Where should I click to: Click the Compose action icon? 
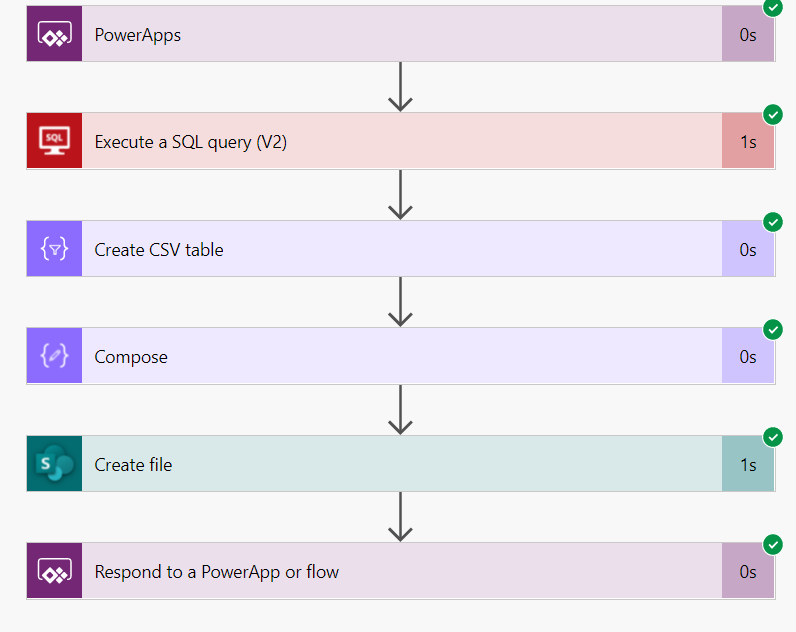(54, 357)
